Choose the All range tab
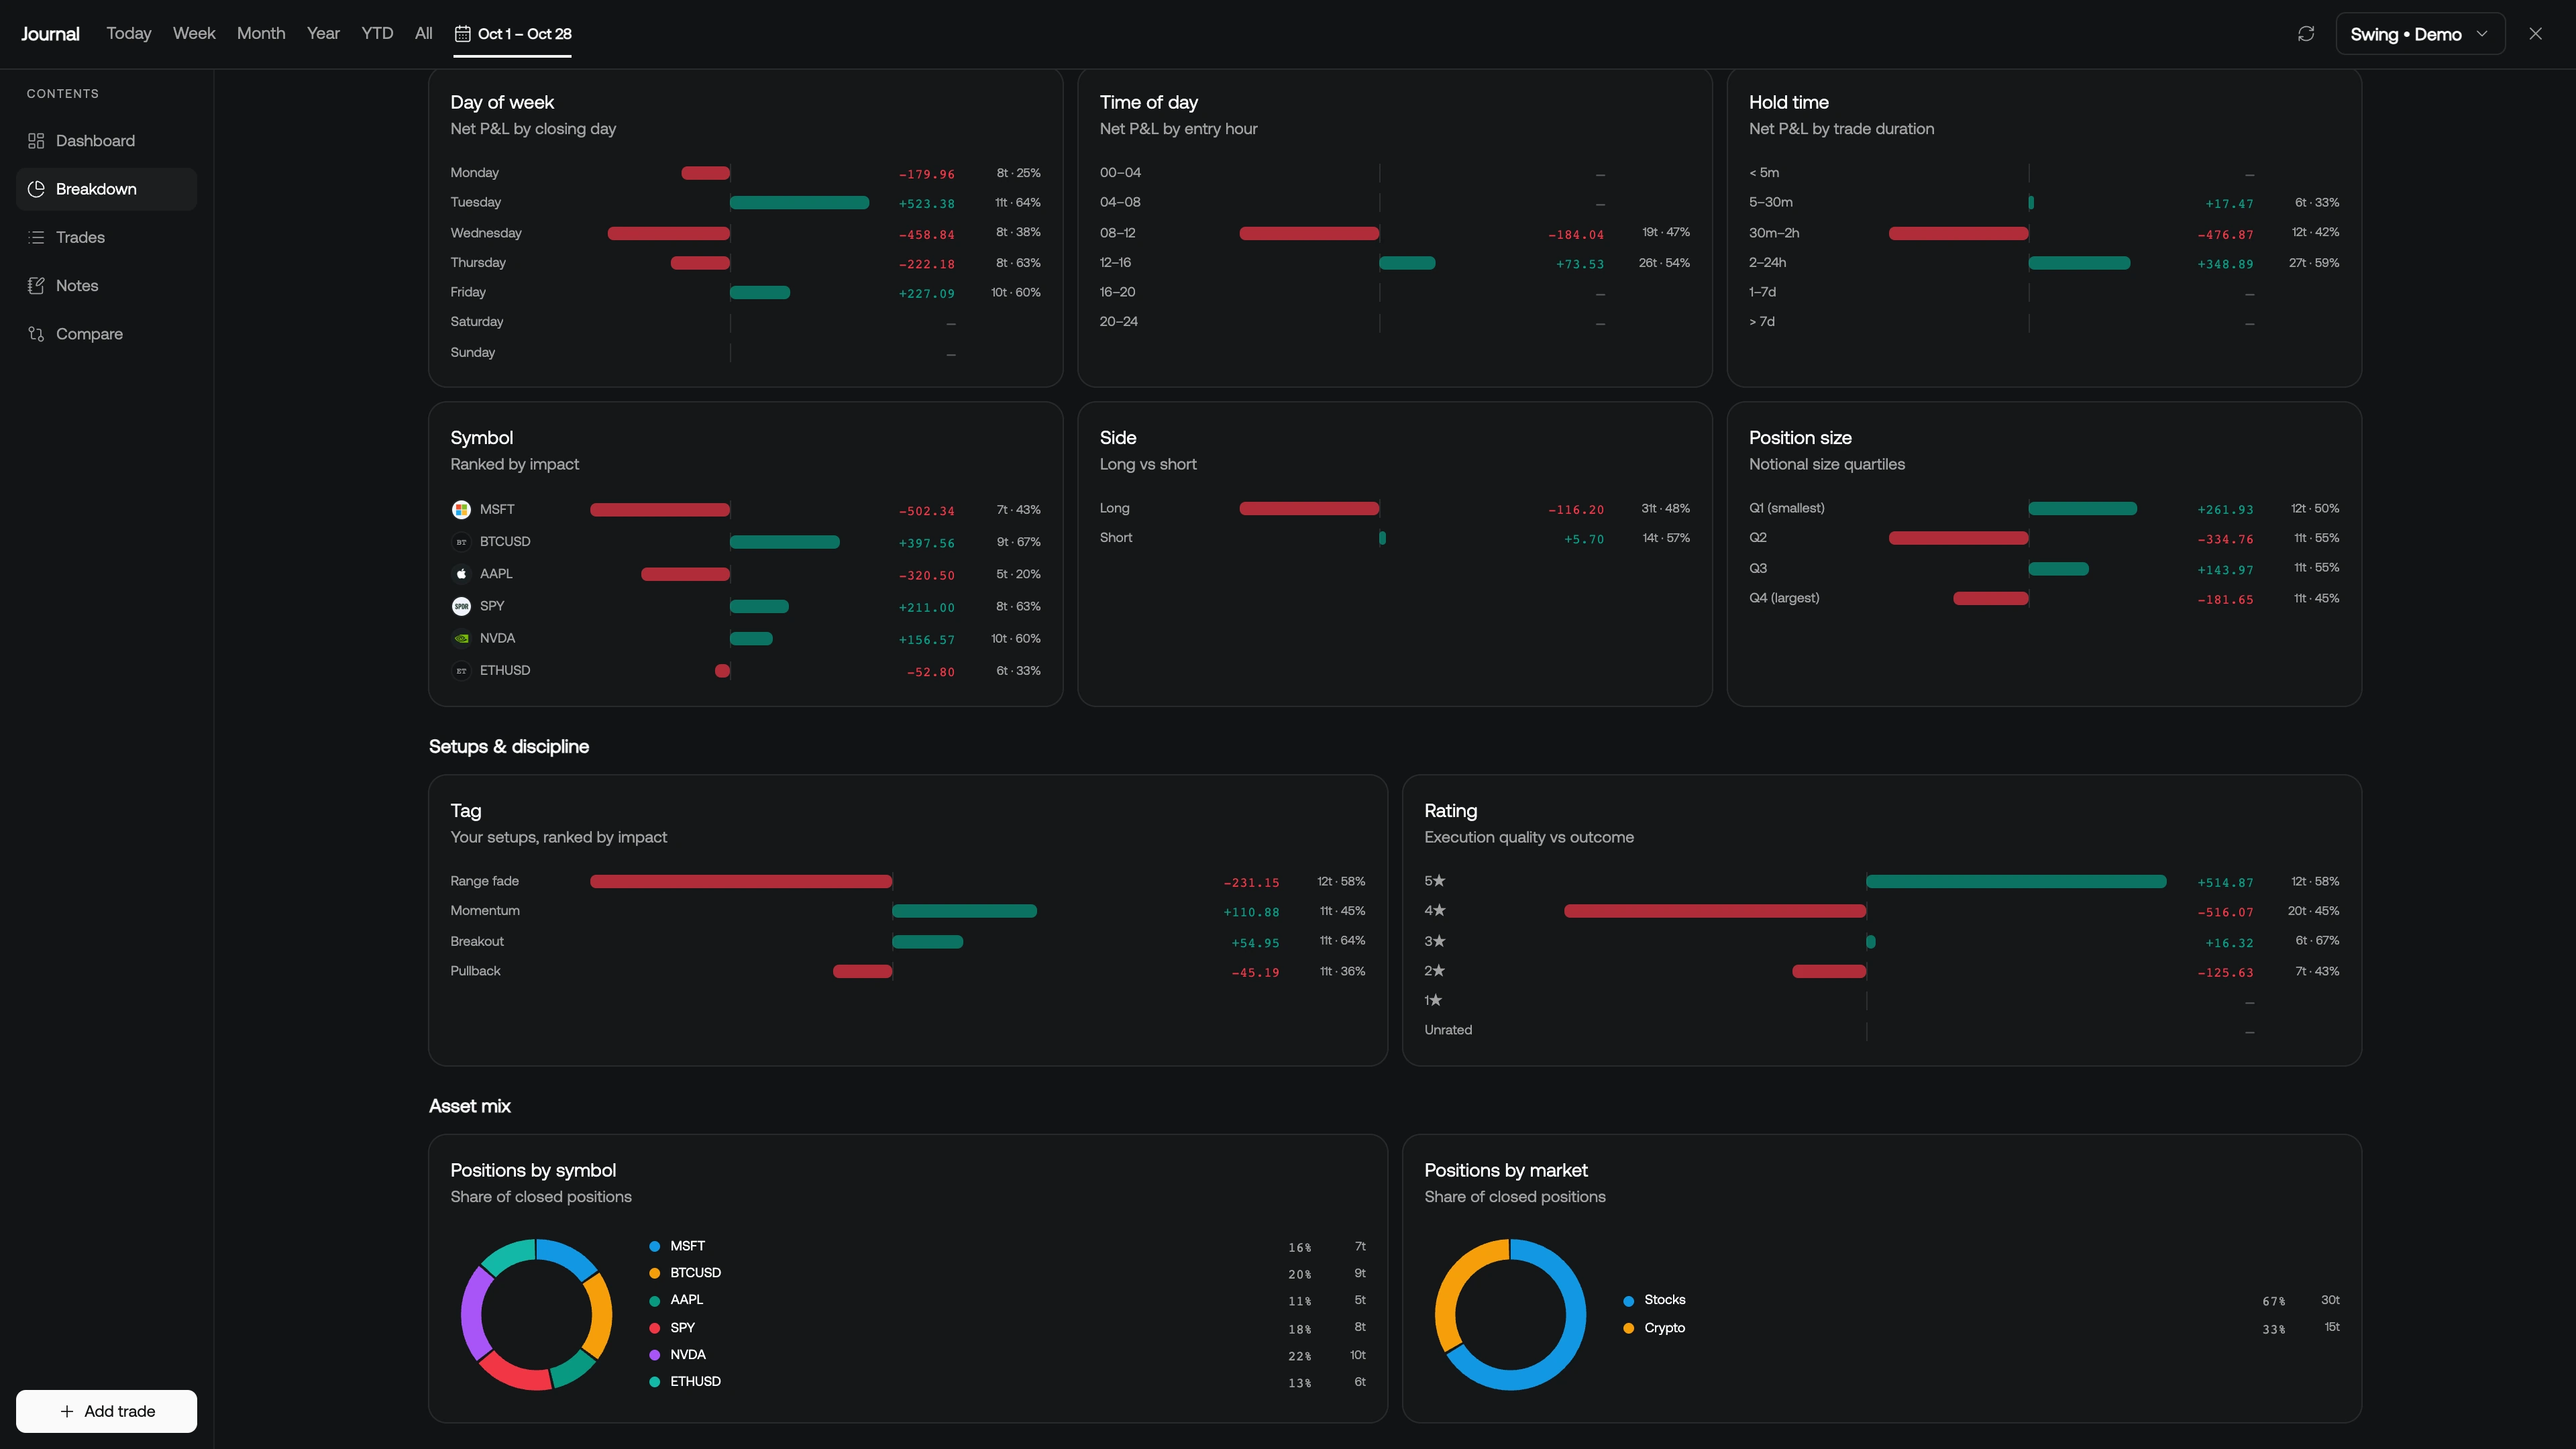2576x1449 pixels. 424,33
